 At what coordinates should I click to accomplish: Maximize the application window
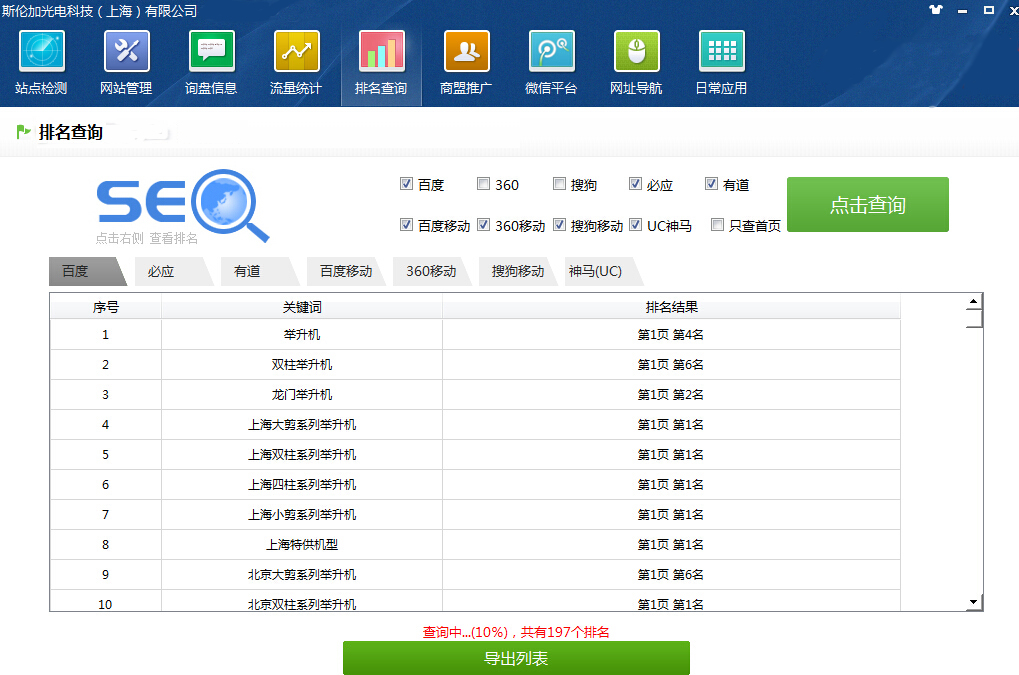pos(988,10)
